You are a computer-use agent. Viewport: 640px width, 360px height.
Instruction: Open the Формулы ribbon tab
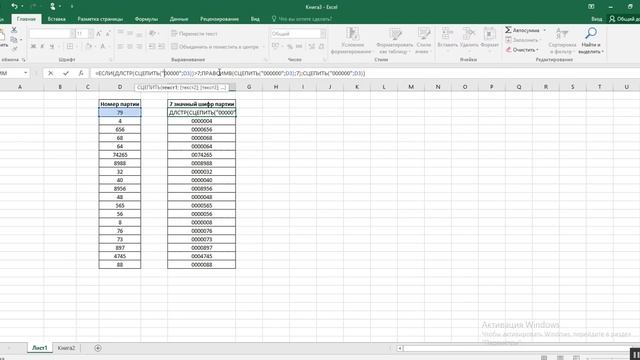(x=146, y=19)
